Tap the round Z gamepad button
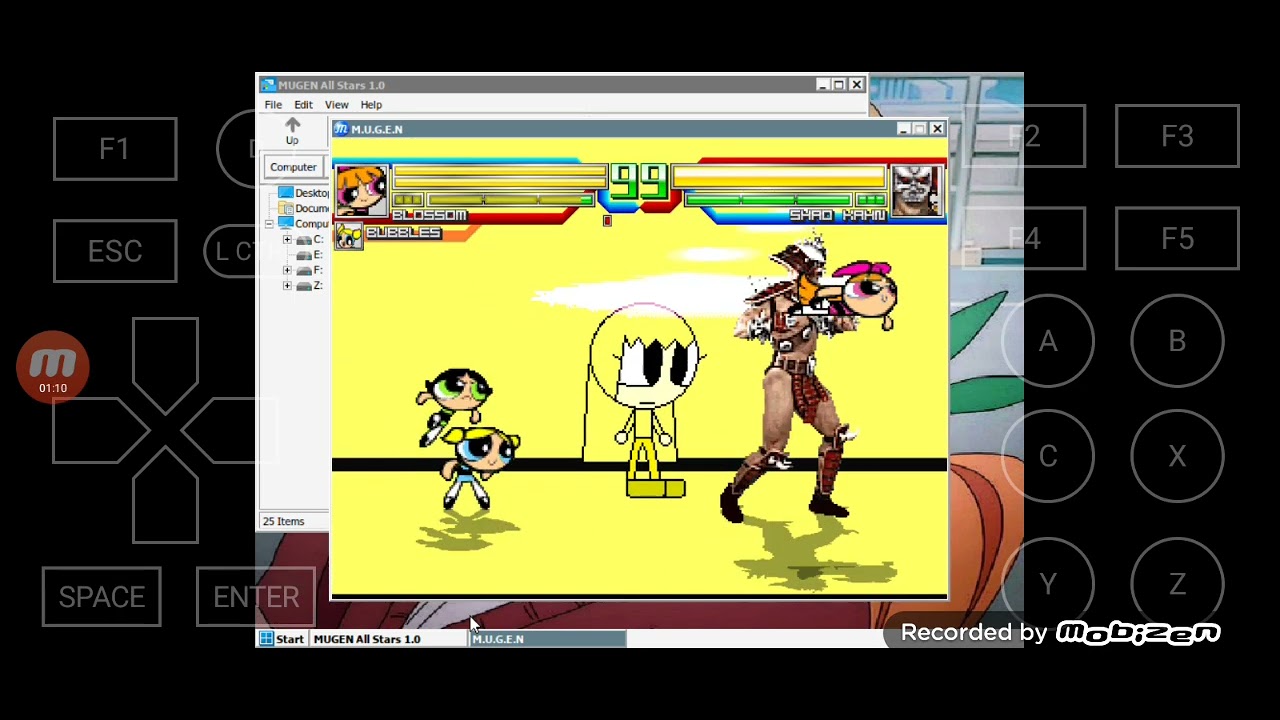1280x720 pixels. [1177, 584]
